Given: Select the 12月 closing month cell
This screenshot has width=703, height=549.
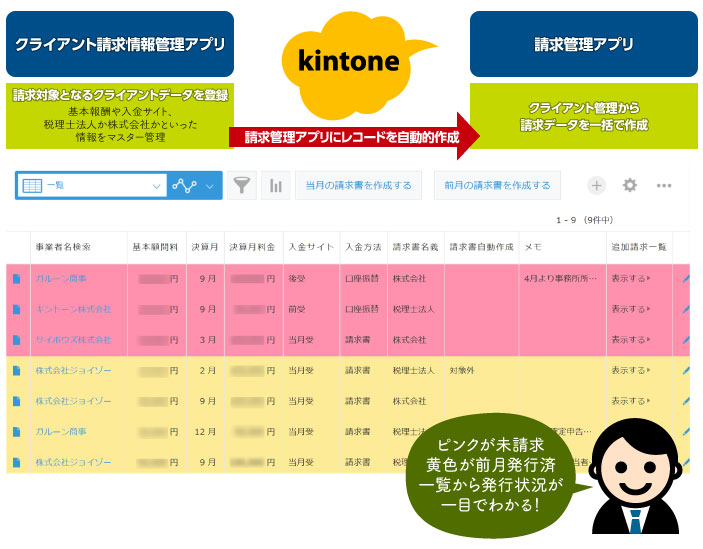Looking at the screenshot, I should [x=205, y=432].
